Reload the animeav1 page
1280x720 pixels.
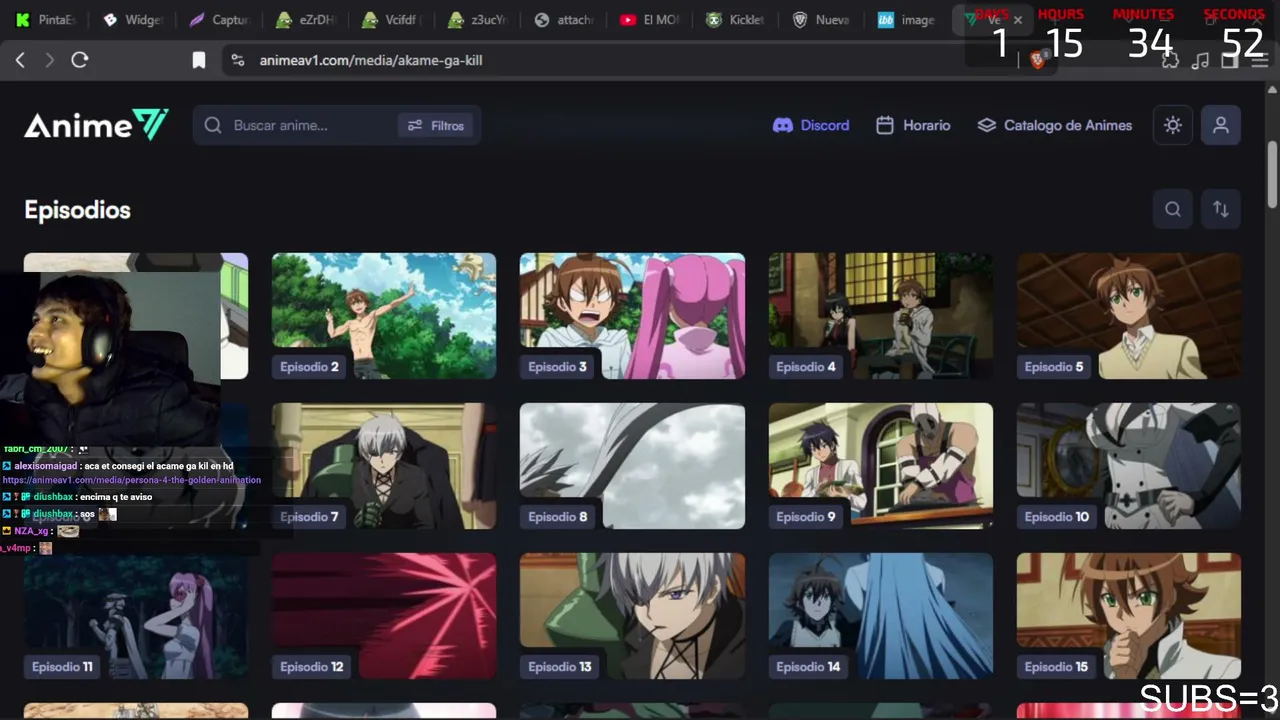80,60
